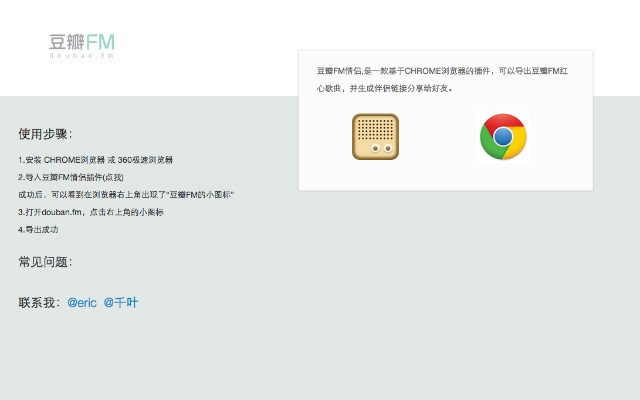The image size is (640, 400).
Task: Click the Douban FM radio icon
Action: tap(376, 136)
